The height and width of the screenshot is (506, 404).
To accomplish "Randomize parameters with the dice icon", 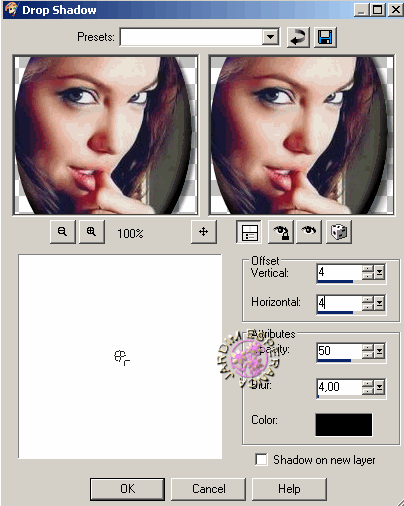I will pos(339,231).
